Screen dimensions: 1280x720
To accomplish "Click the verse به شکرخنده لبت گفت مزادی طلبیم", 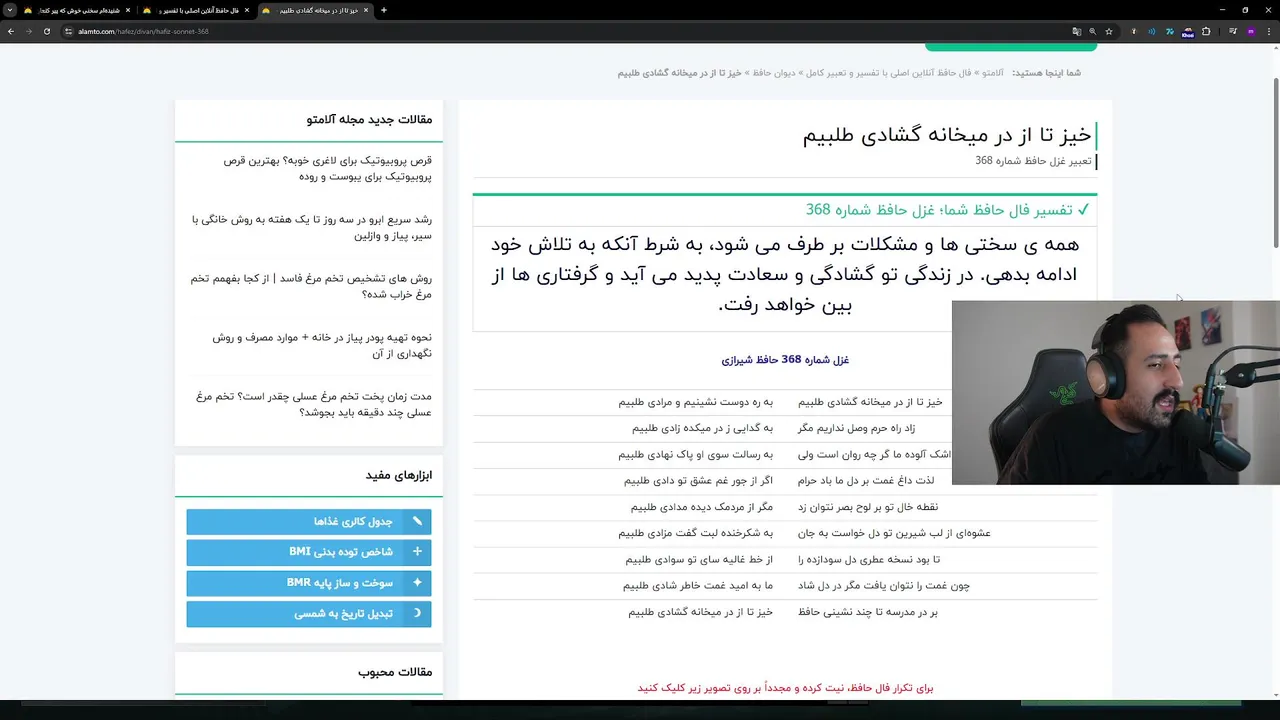I will pos(696,533).
